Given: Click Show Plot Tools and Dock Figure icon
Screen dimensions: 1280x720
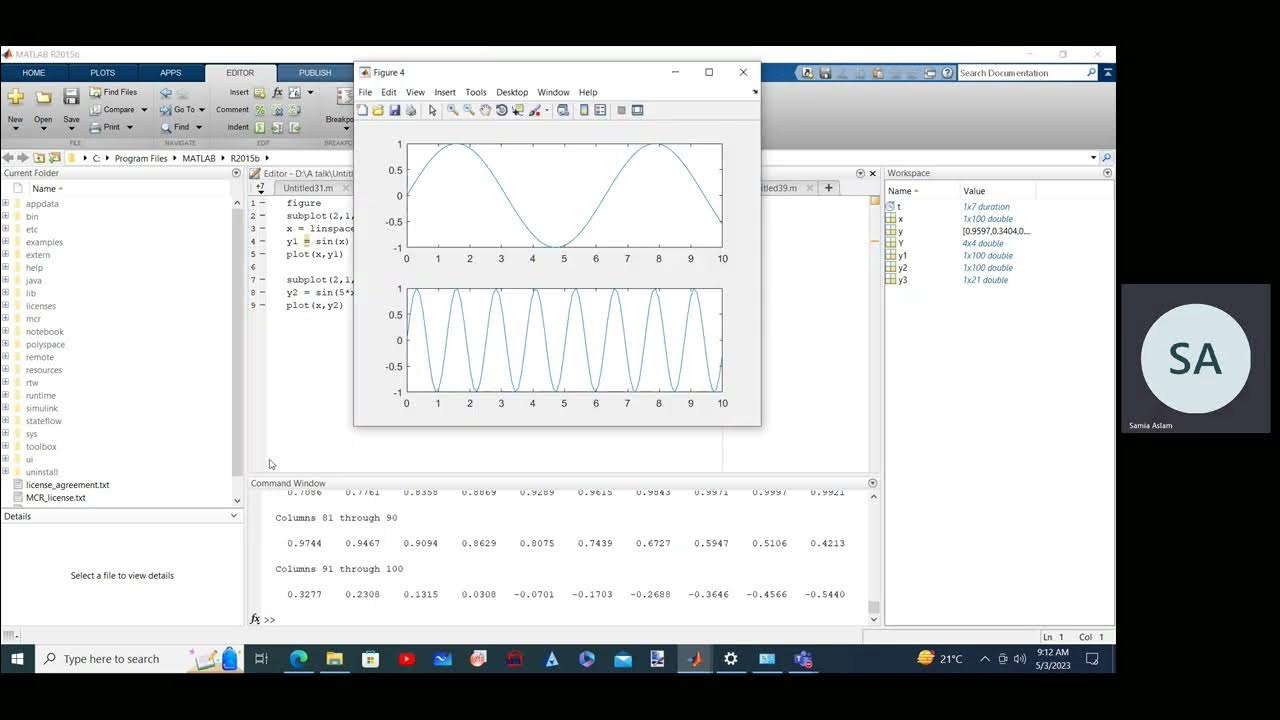Looking at the screenshot, I should 637,110.
